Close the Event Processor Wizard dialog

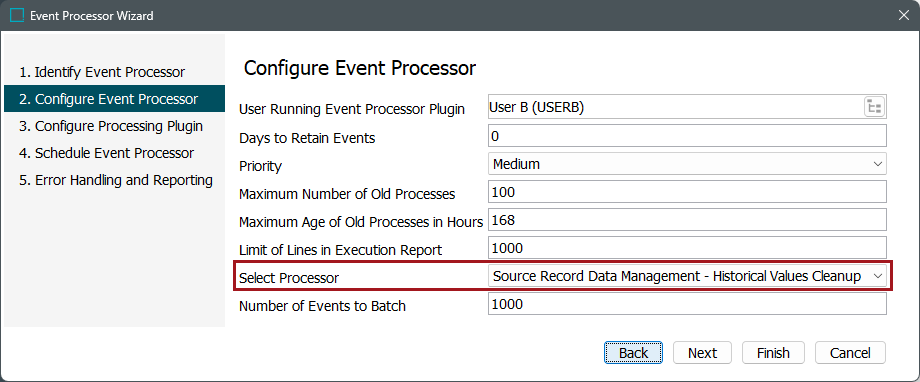(904, 16)
